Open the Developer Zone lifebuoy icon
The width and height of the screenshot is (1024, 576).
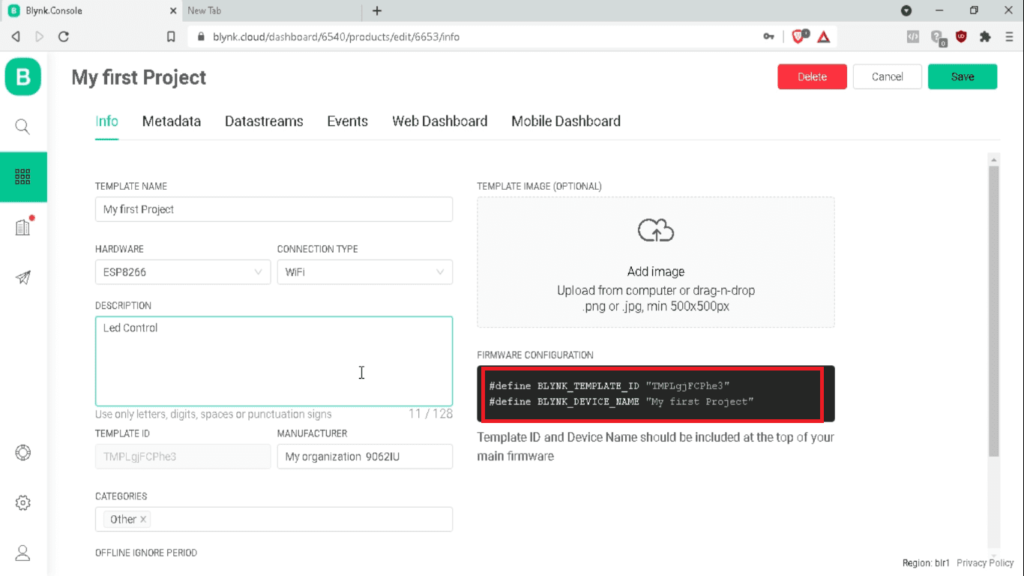(22, 452)
